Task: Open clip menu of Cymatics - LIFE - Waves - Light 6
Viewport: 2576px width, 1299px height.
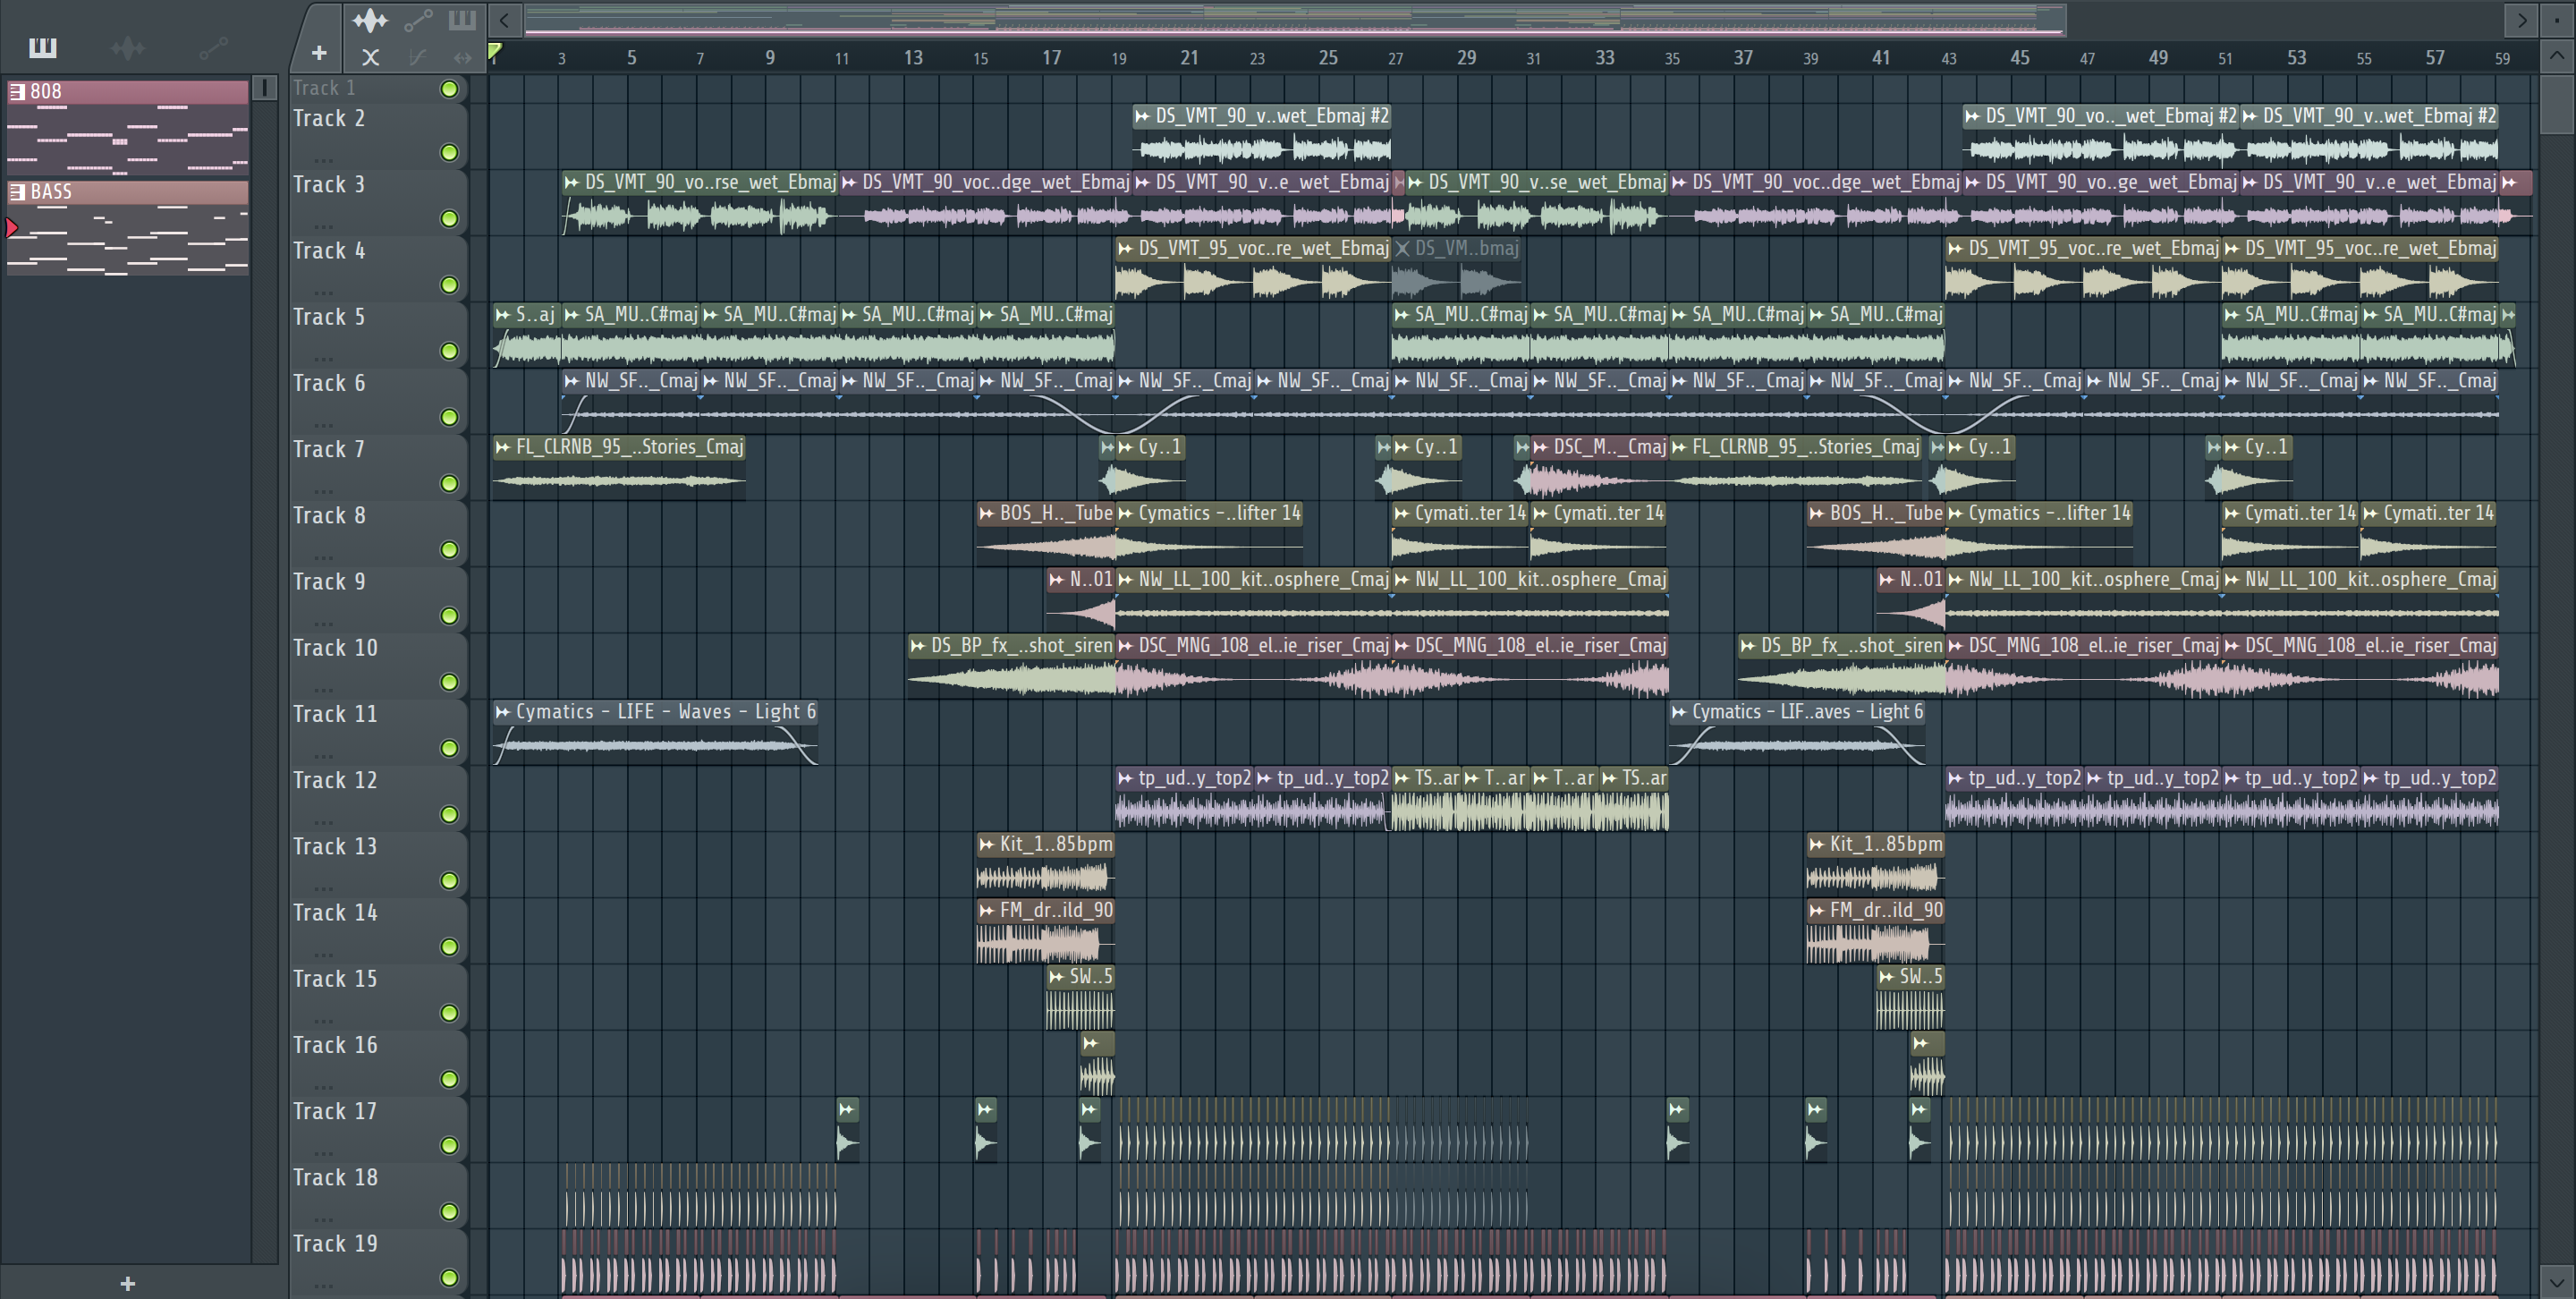Action: pyautogui.click(x=503, y=712)
